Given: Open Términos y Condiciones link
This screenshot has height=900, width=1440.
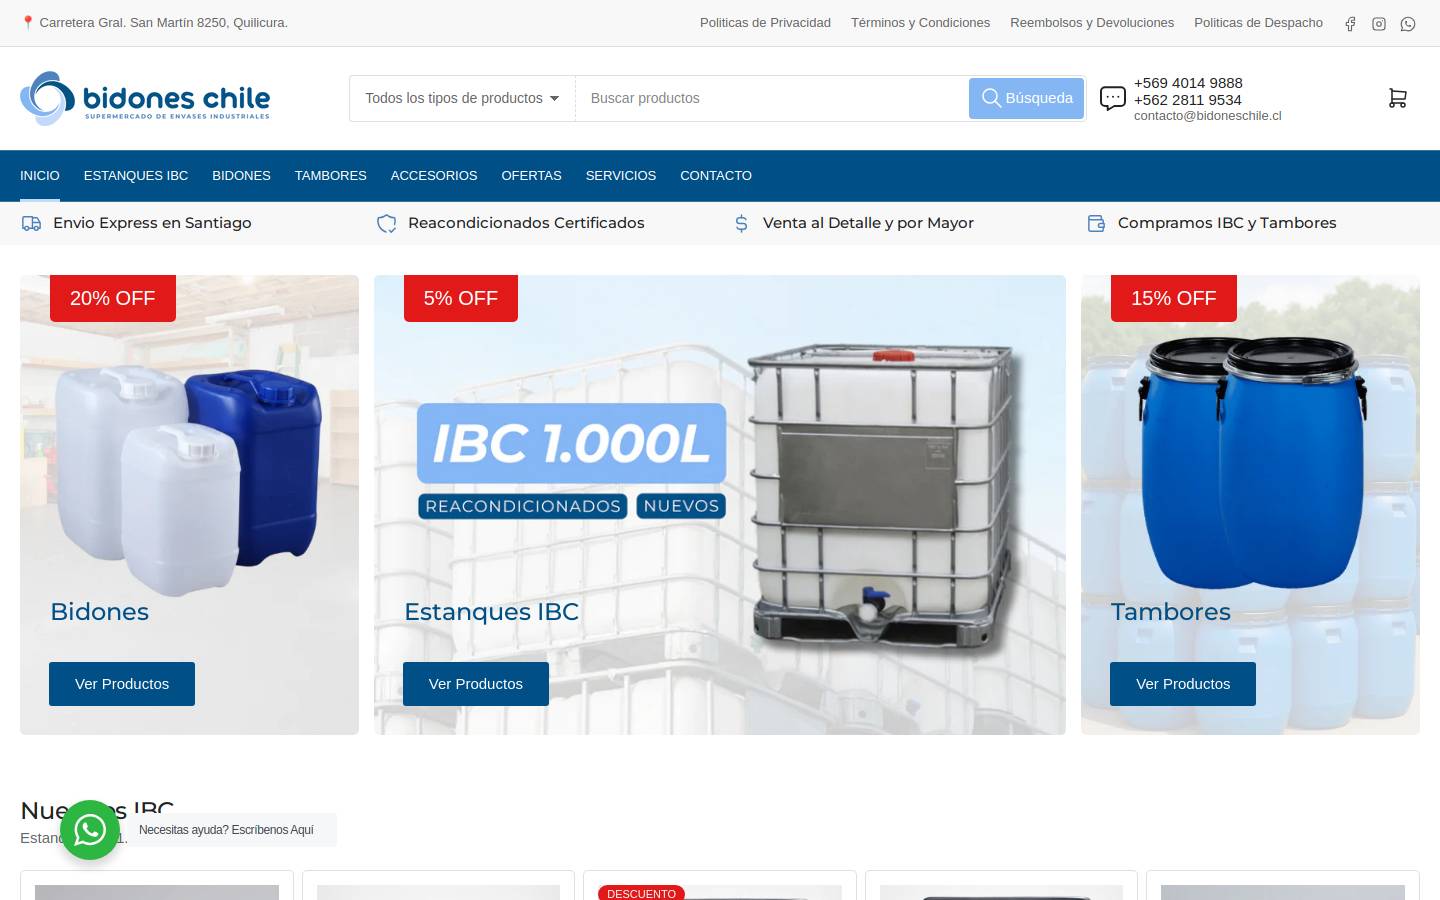Looking at the screenshot, I should tap(920, 23).
